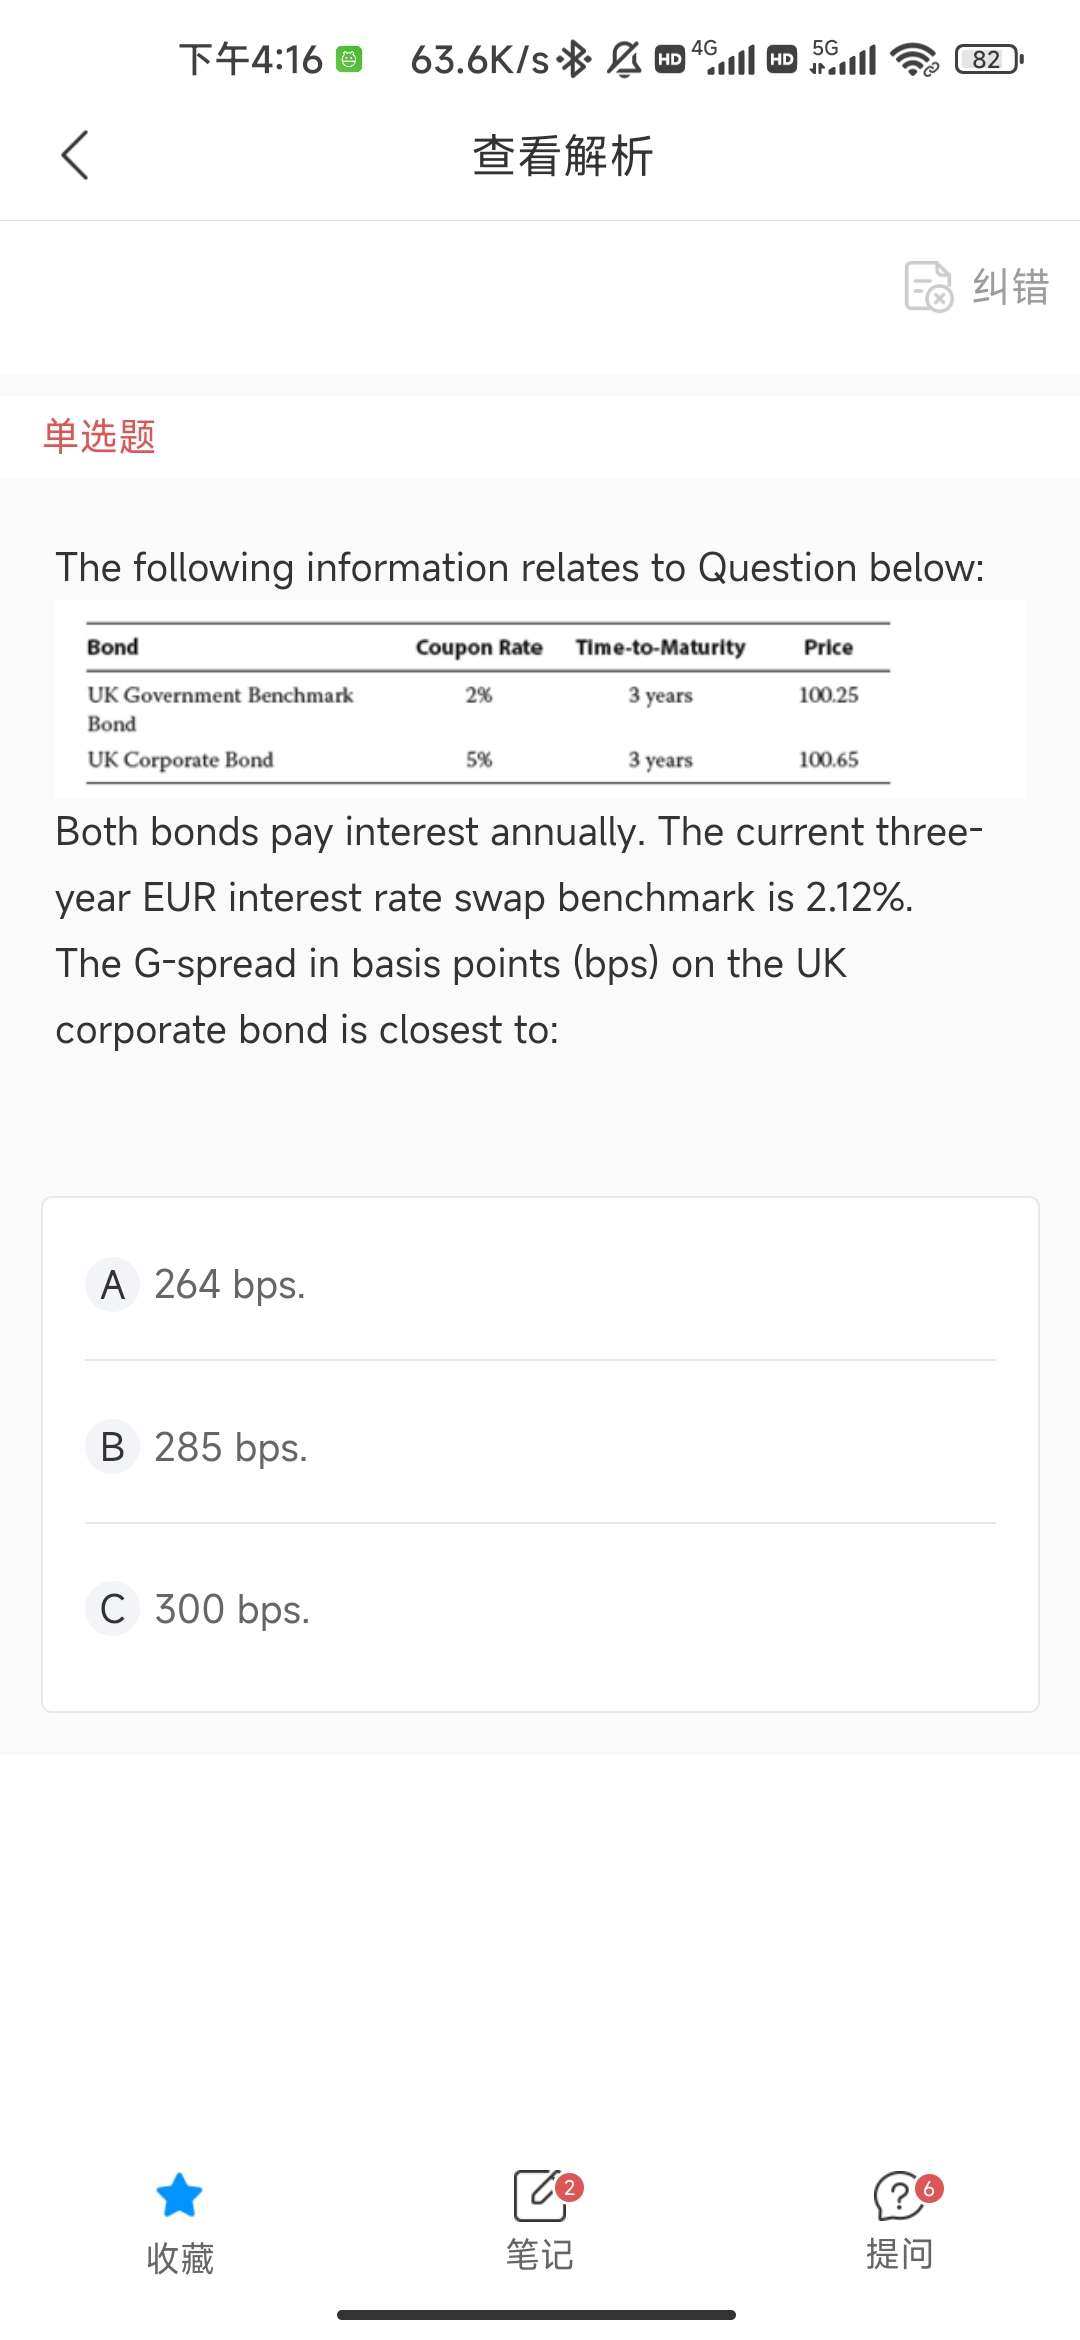The height and width of the screenshot is (2340, 1080).
Task: Choose the 264 bps answer text
Action: click(230, 1285)
